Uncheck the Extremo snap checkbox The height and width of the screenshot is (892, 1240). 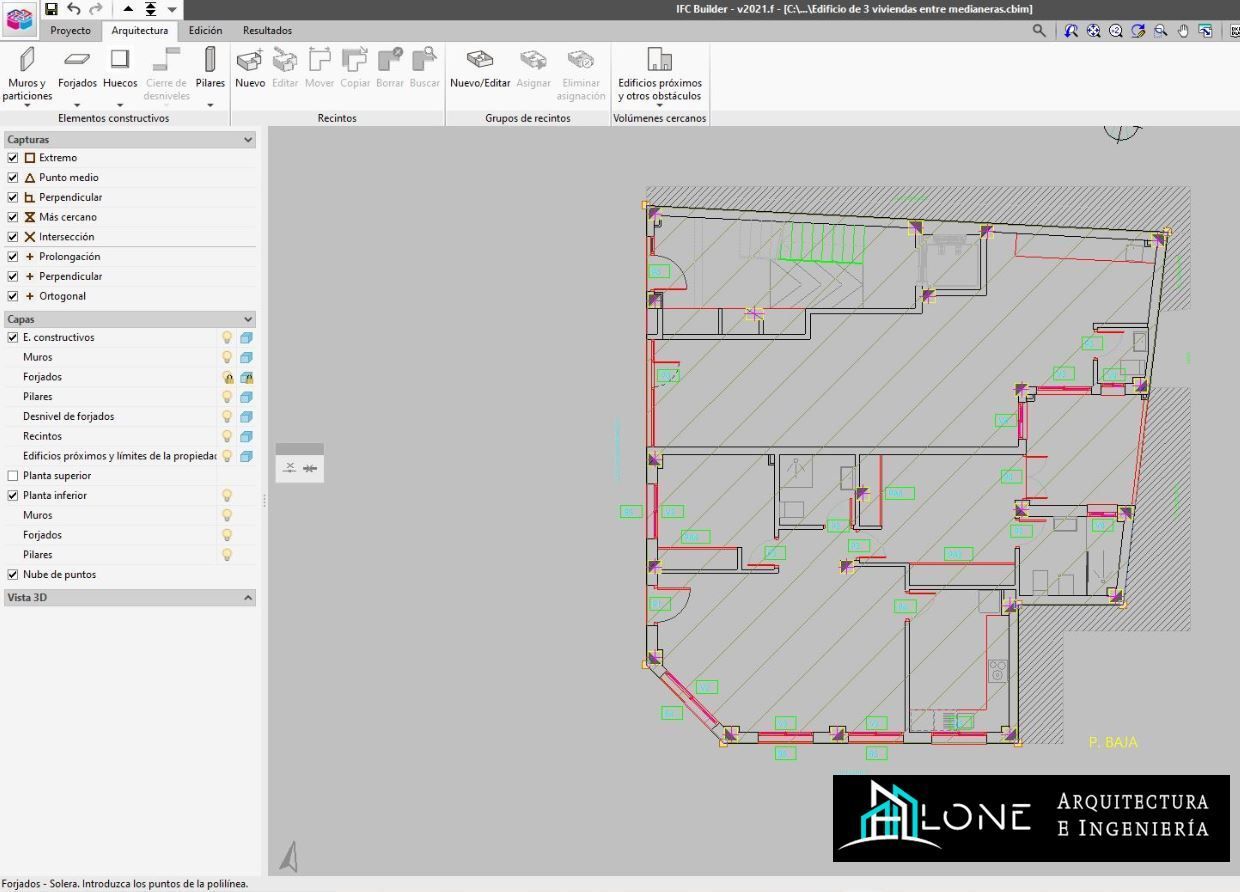13,158
